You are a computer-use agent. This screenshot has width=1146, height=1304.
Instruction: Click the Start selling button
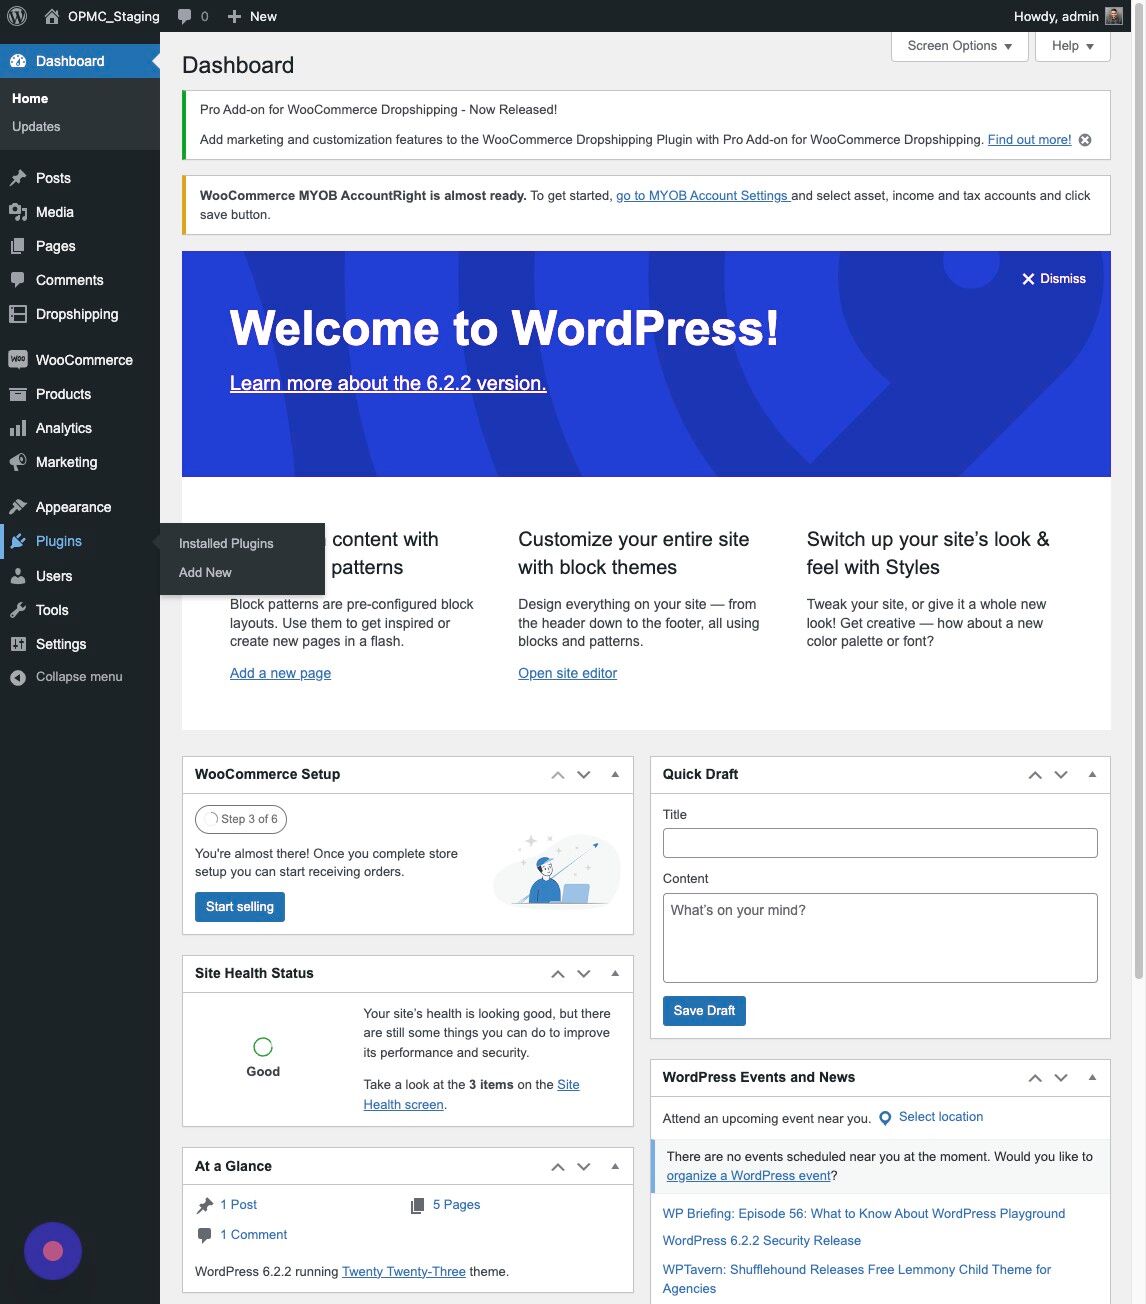(240, 907)
